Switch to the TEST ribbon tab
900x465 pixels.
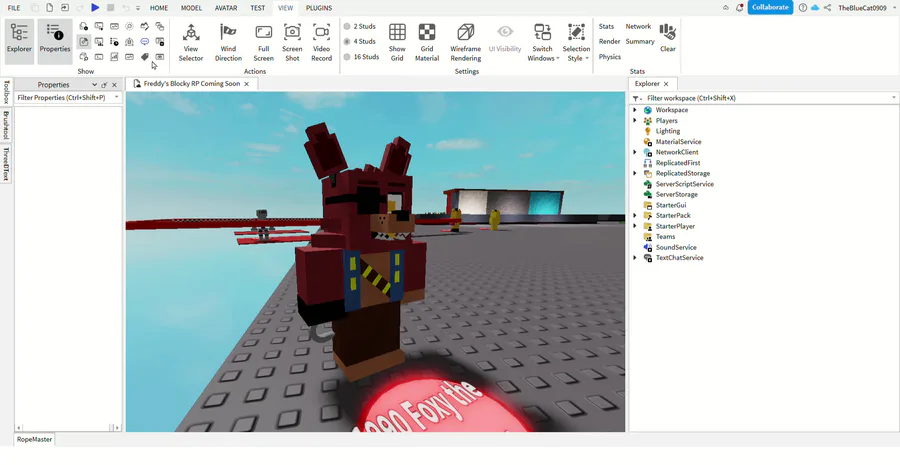coord(258,8)
